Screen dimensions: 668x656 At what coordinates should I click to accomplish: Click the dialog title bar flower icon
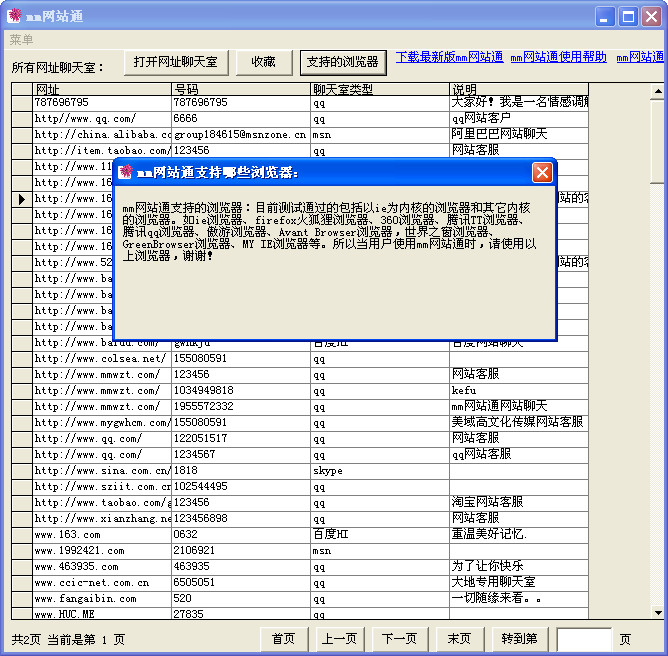(125, 172)
